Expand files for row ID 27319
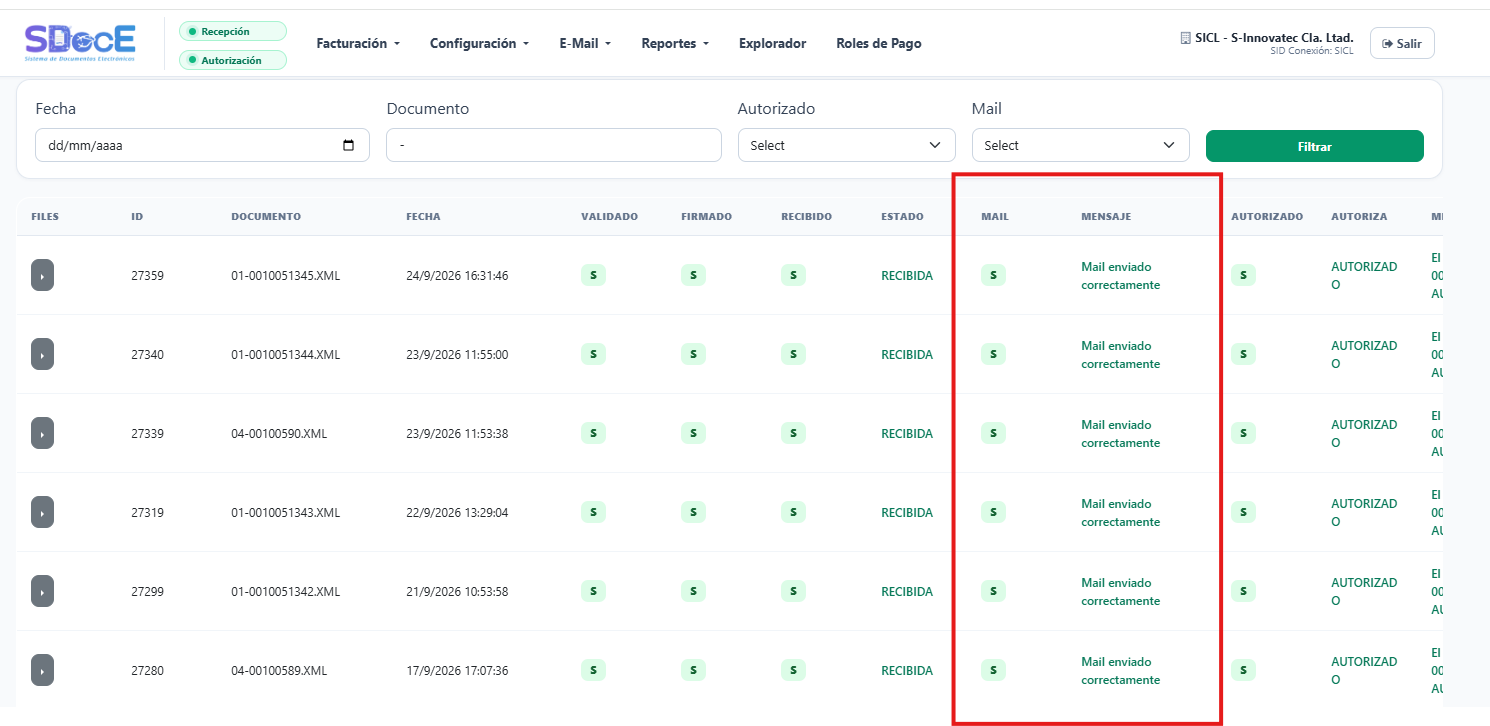The image size is (1490, 726). pyautogui.click(x=42, y=512)
